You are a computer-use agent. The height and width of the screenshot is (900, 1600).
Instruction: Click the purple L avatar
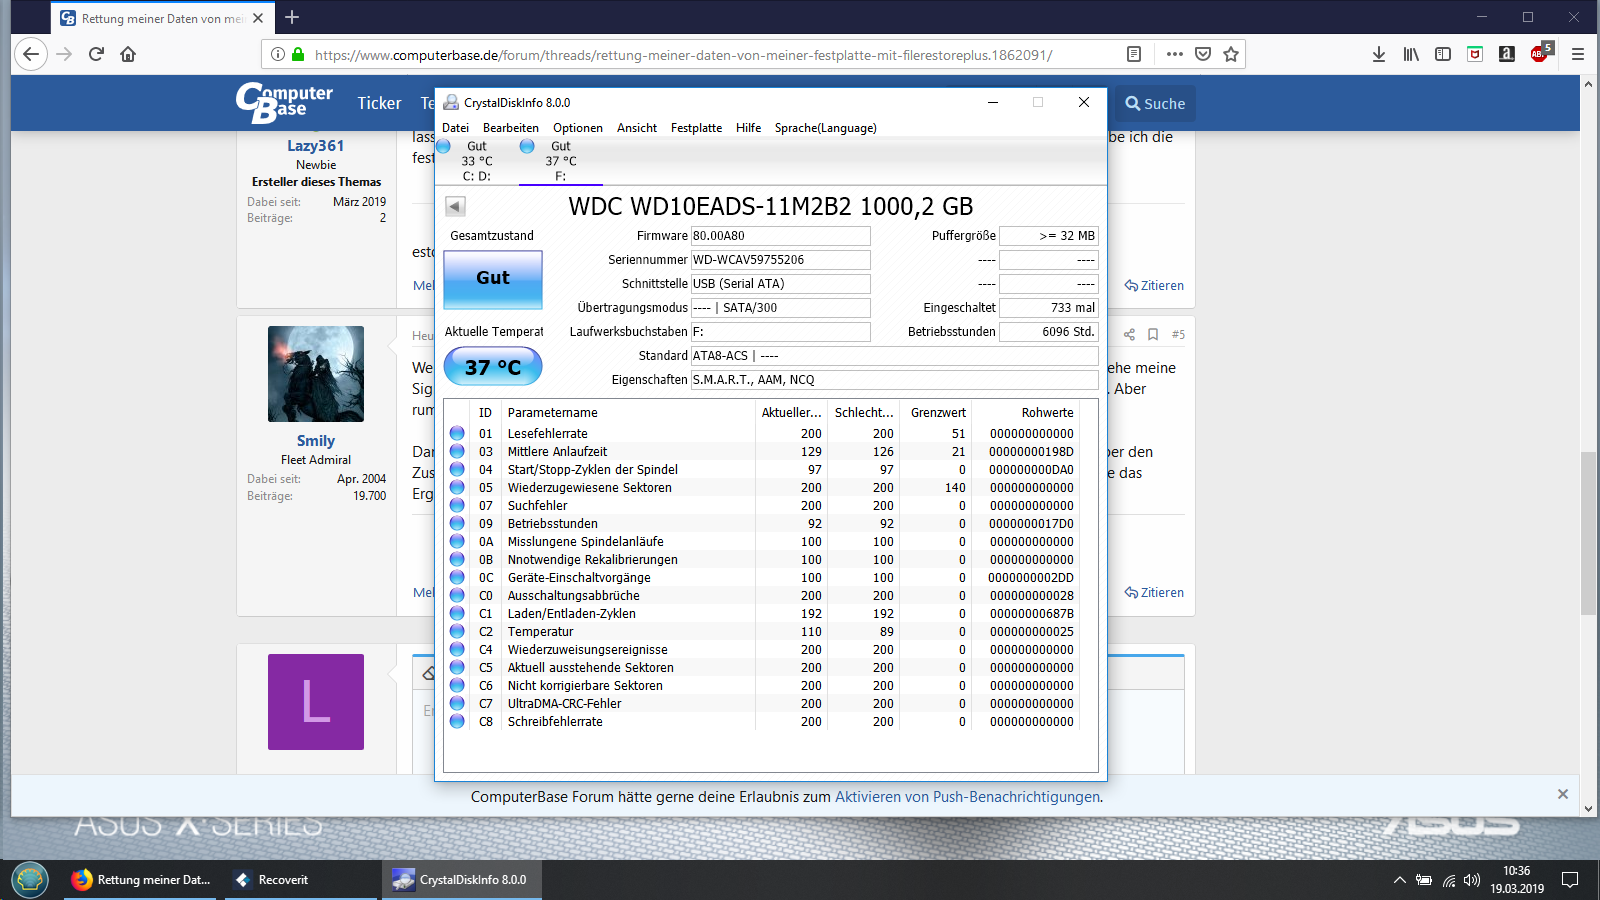[x=316, y=702]
